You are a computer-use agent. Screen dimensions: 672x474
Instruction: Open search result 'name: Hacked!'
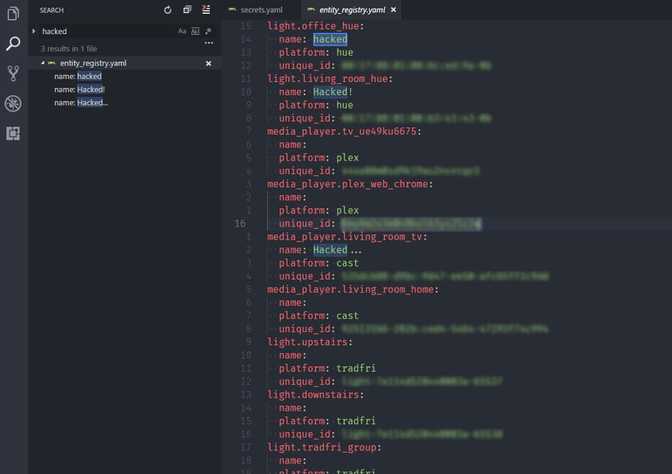pos(79,90)
